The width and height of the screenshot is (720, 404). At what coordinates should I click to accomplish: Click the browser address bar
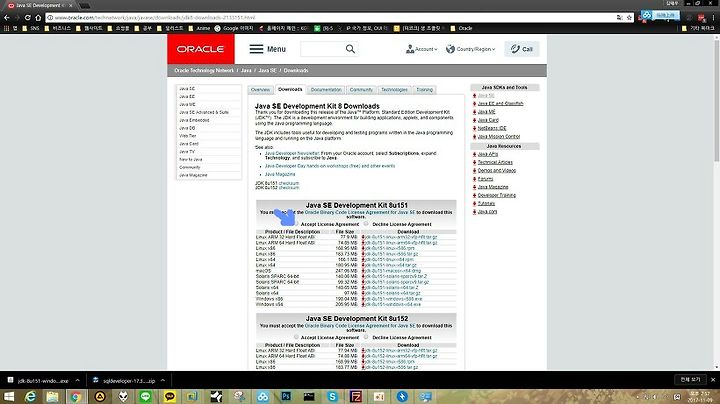[331, 17]
